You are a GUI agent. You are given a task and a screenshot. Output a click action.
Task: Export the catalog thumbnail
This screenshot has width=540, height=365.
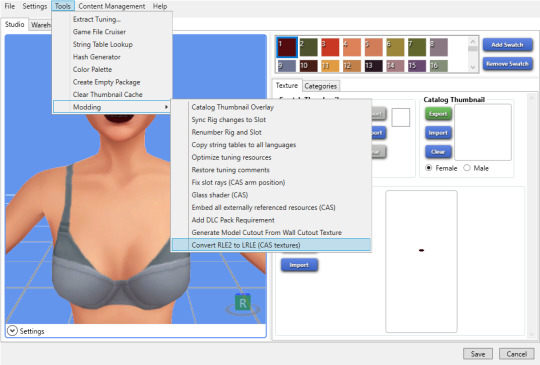[438, 114]
